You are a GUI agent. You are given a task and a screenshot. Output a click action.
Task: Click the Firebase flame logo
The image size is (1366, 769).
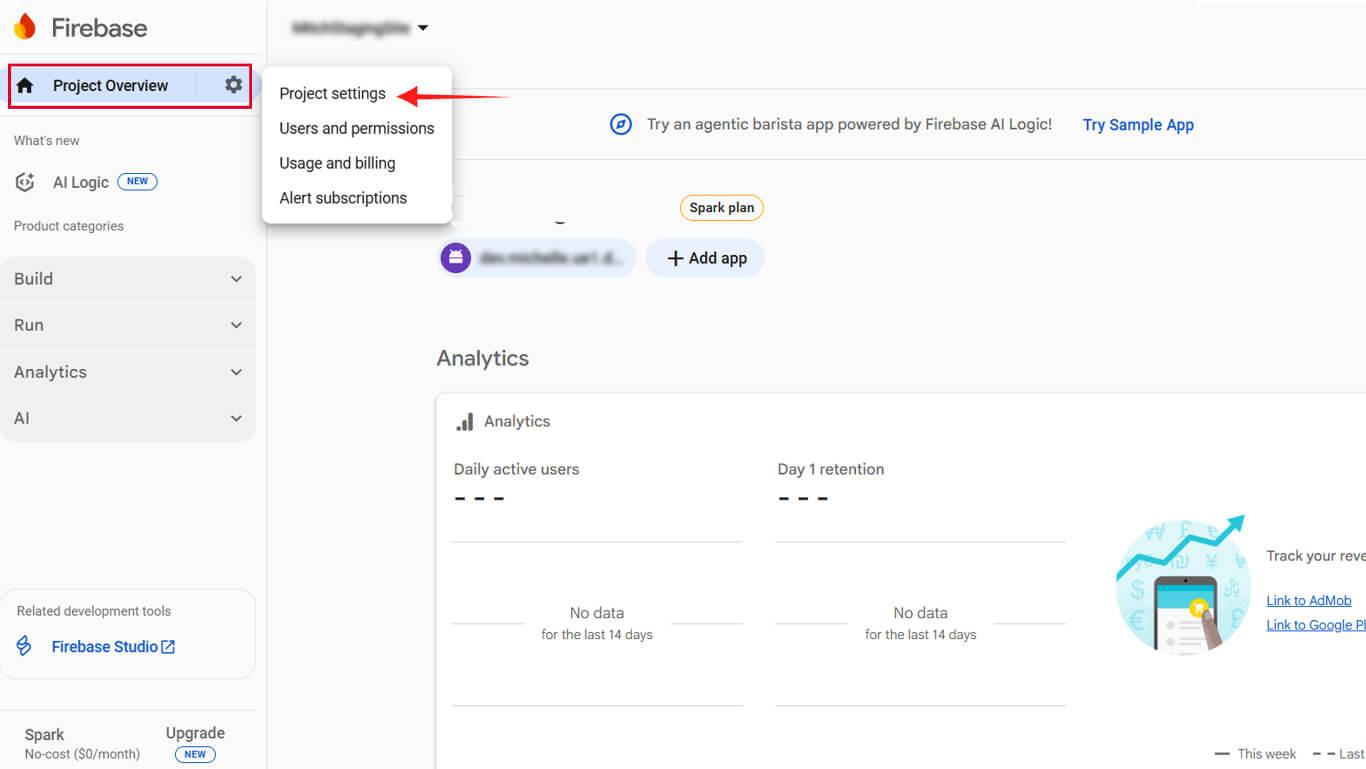point(25,27)
